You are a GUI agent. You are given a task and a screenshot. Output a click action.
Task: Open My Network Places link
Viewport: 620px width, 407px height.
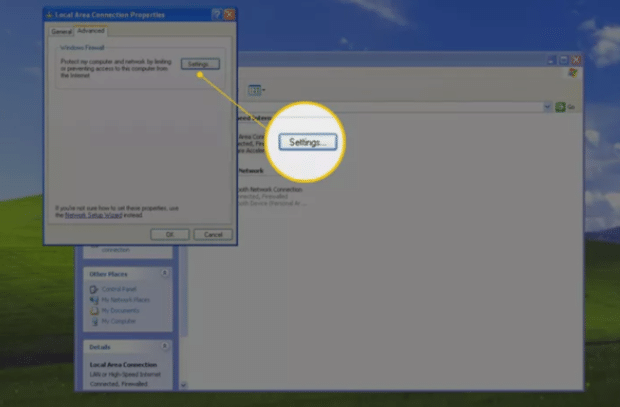click(x=125, y=300)
